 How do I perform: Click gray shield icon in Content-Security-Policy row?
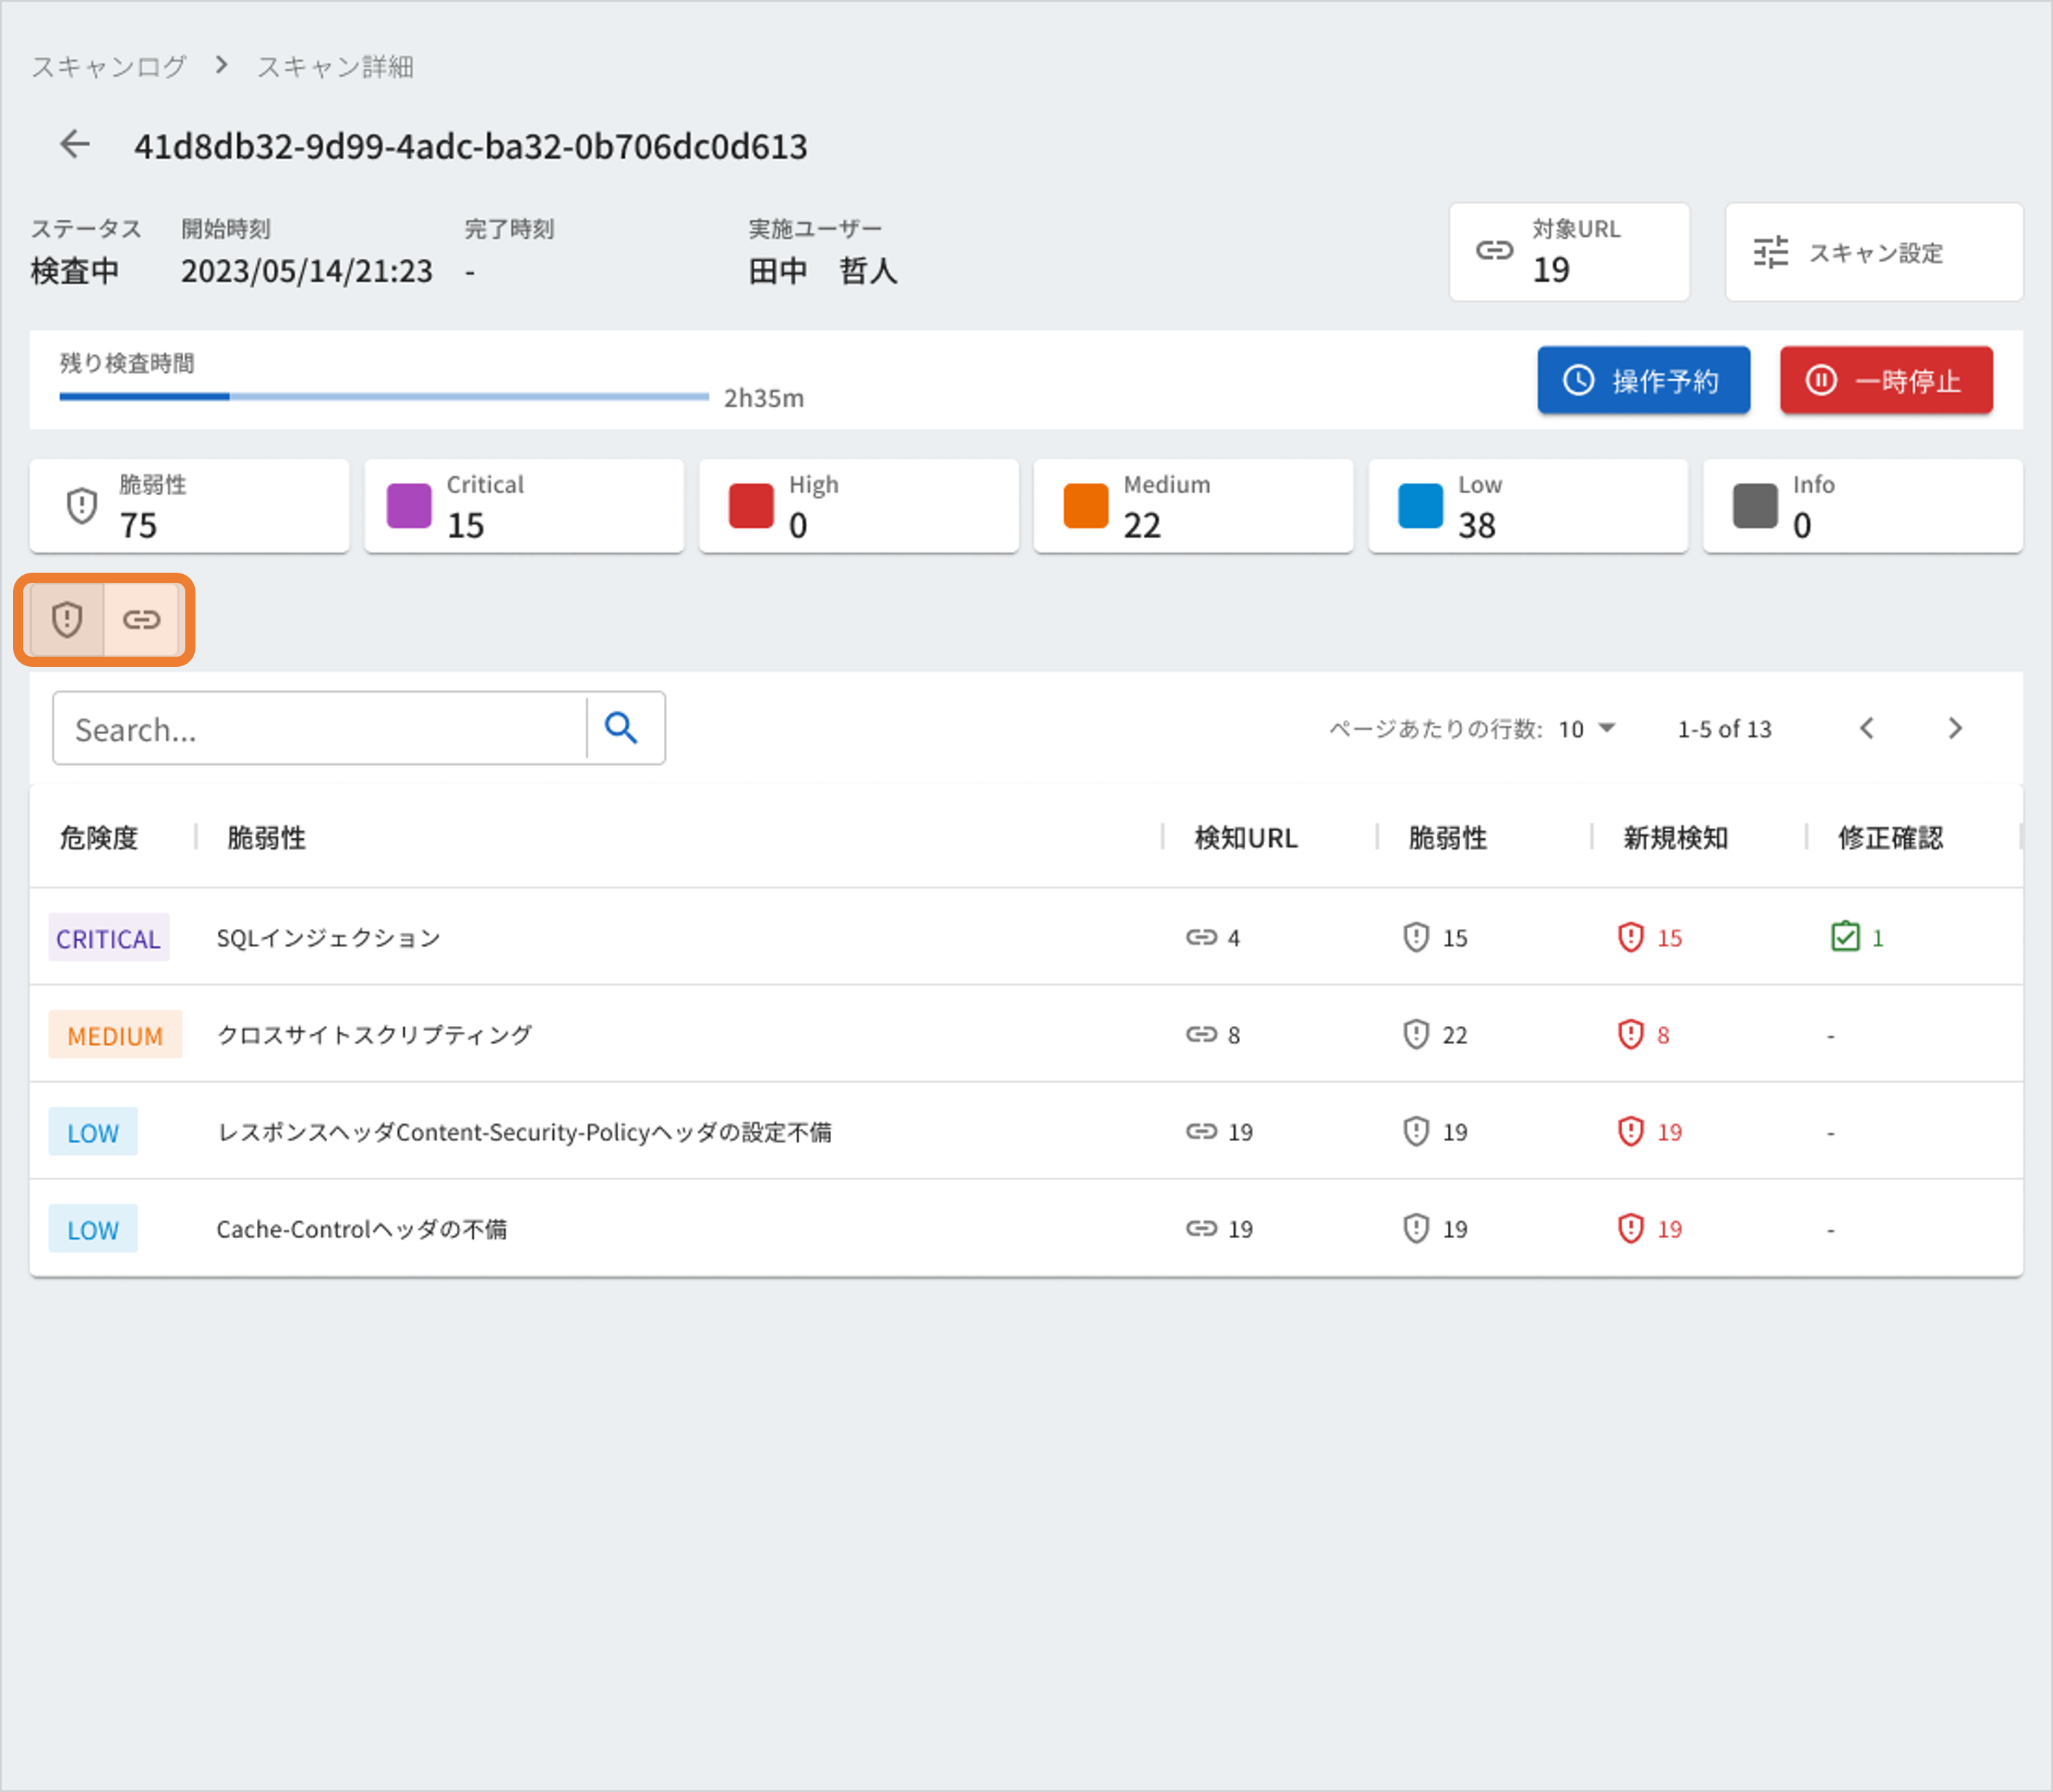click(1416, 1131)
